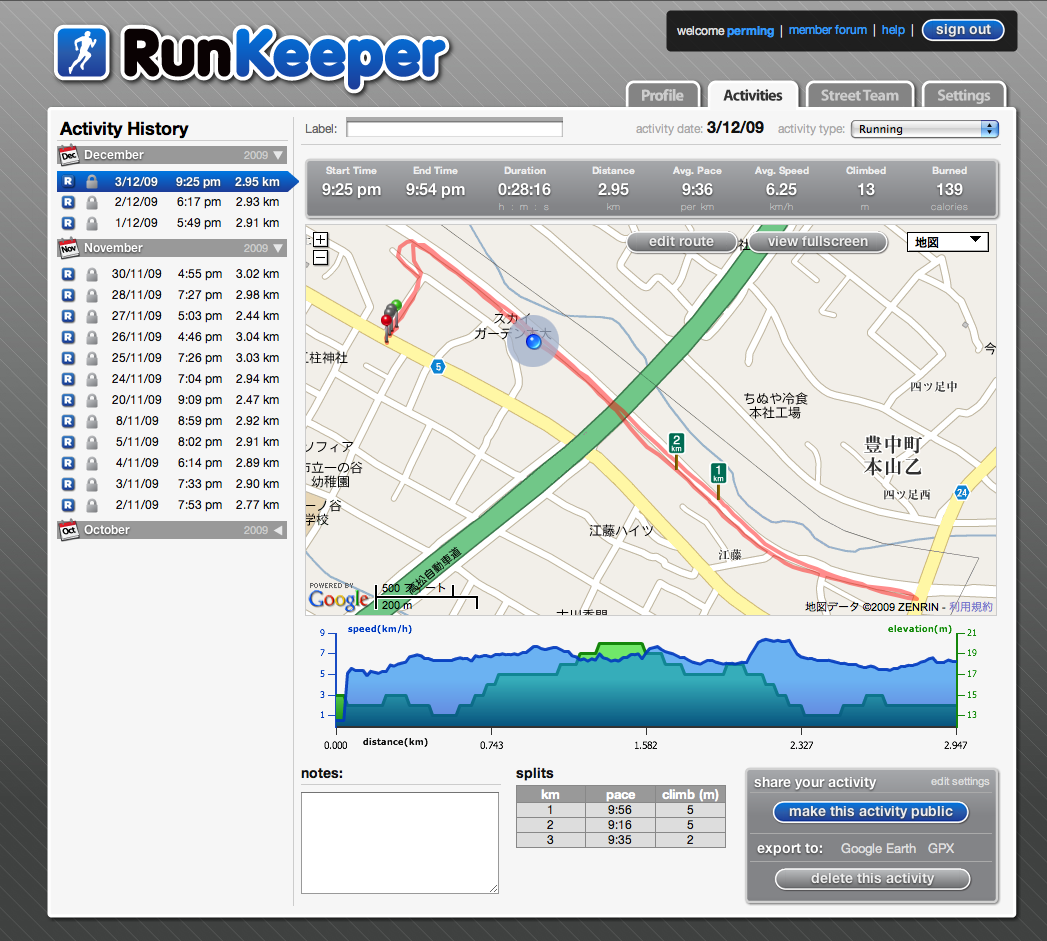Expand the October 2009 section
Viewport: 1047px width, 941px height.
[278, 530]
